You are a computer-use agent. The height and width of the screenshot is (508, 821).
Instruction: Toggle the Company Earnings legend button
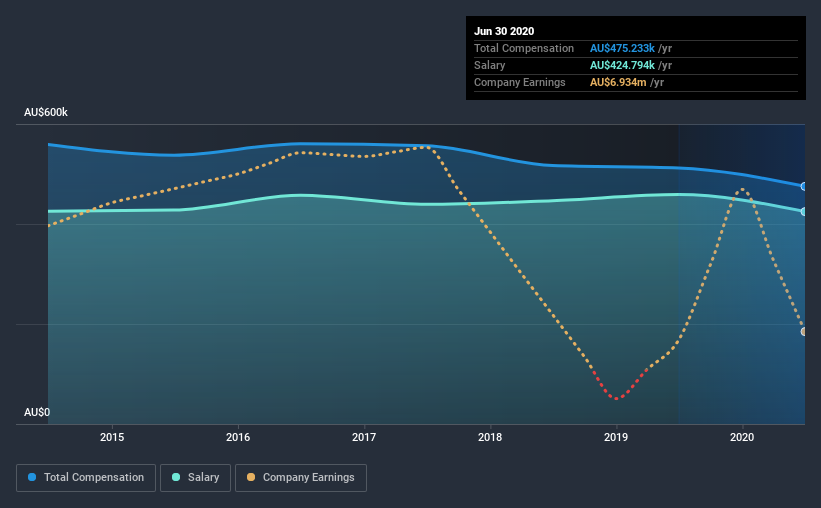(301, 478)
